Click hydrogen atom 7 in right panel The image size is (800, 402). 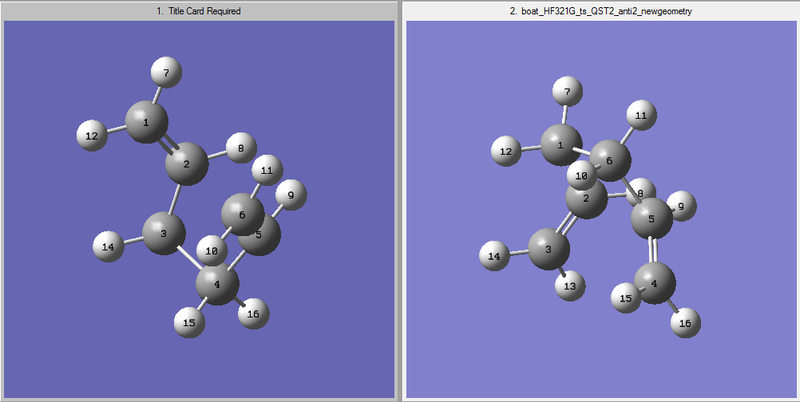[567, 91]
